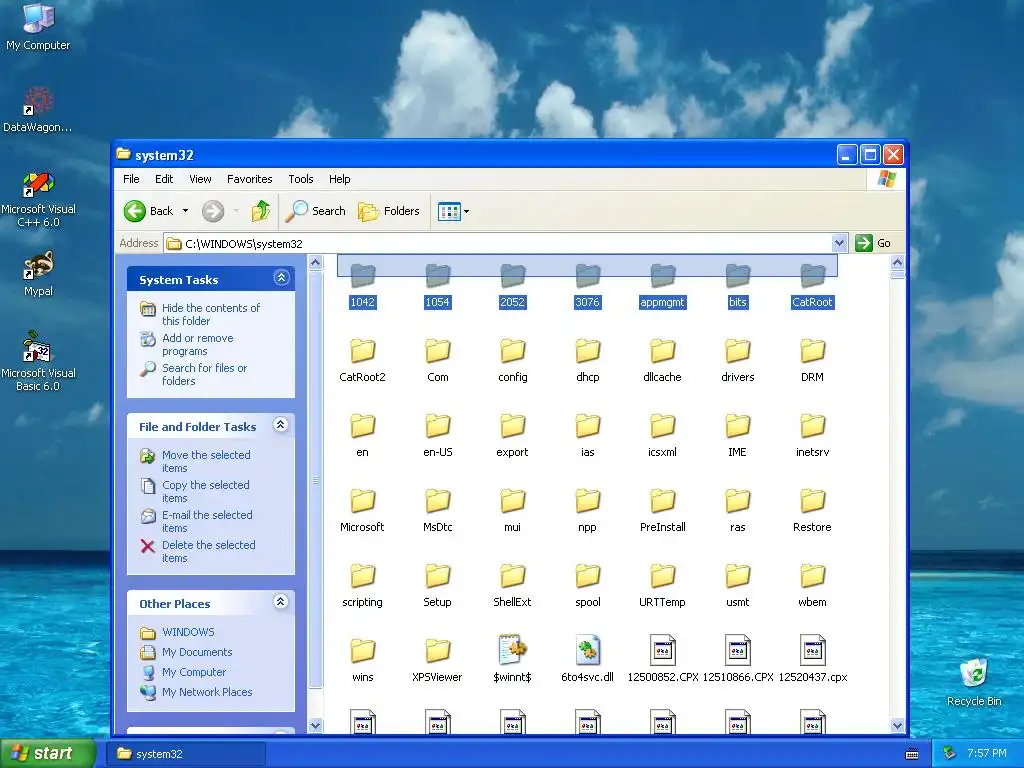
Task: Open the Search pane
Action: click(315, 211)
